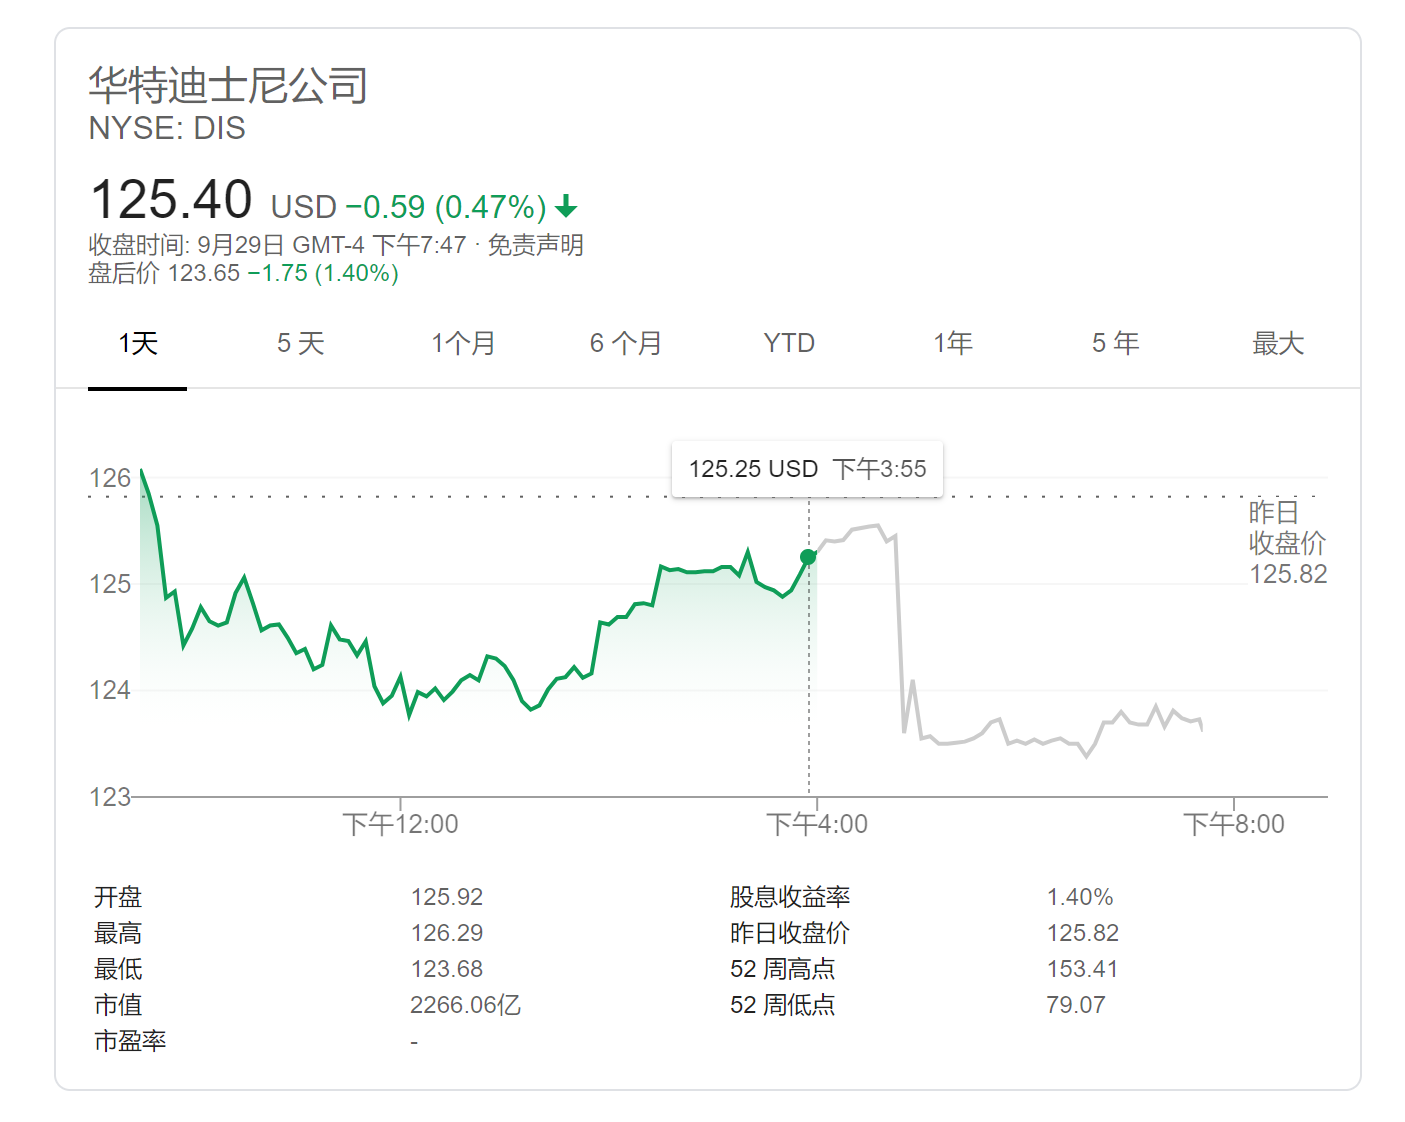
Task: Select the 1天 time range tab
Action: click(138, 344)
